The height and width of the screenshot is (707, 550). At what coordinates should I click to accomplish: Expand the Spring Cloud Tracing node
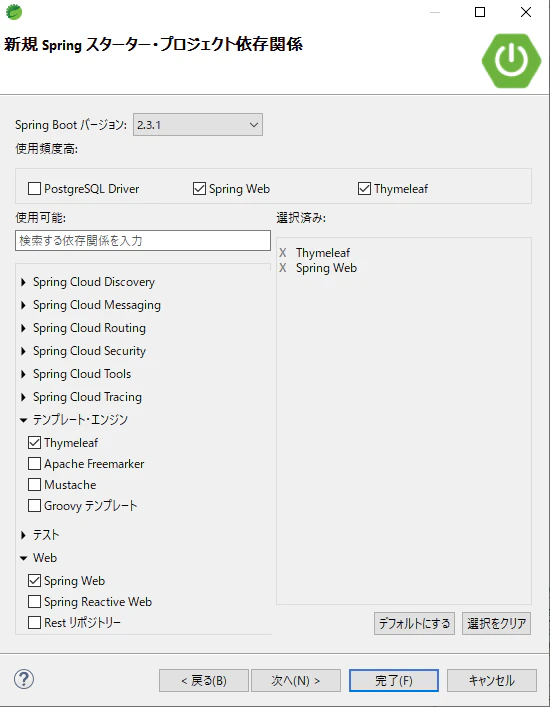tap(23, 397)
